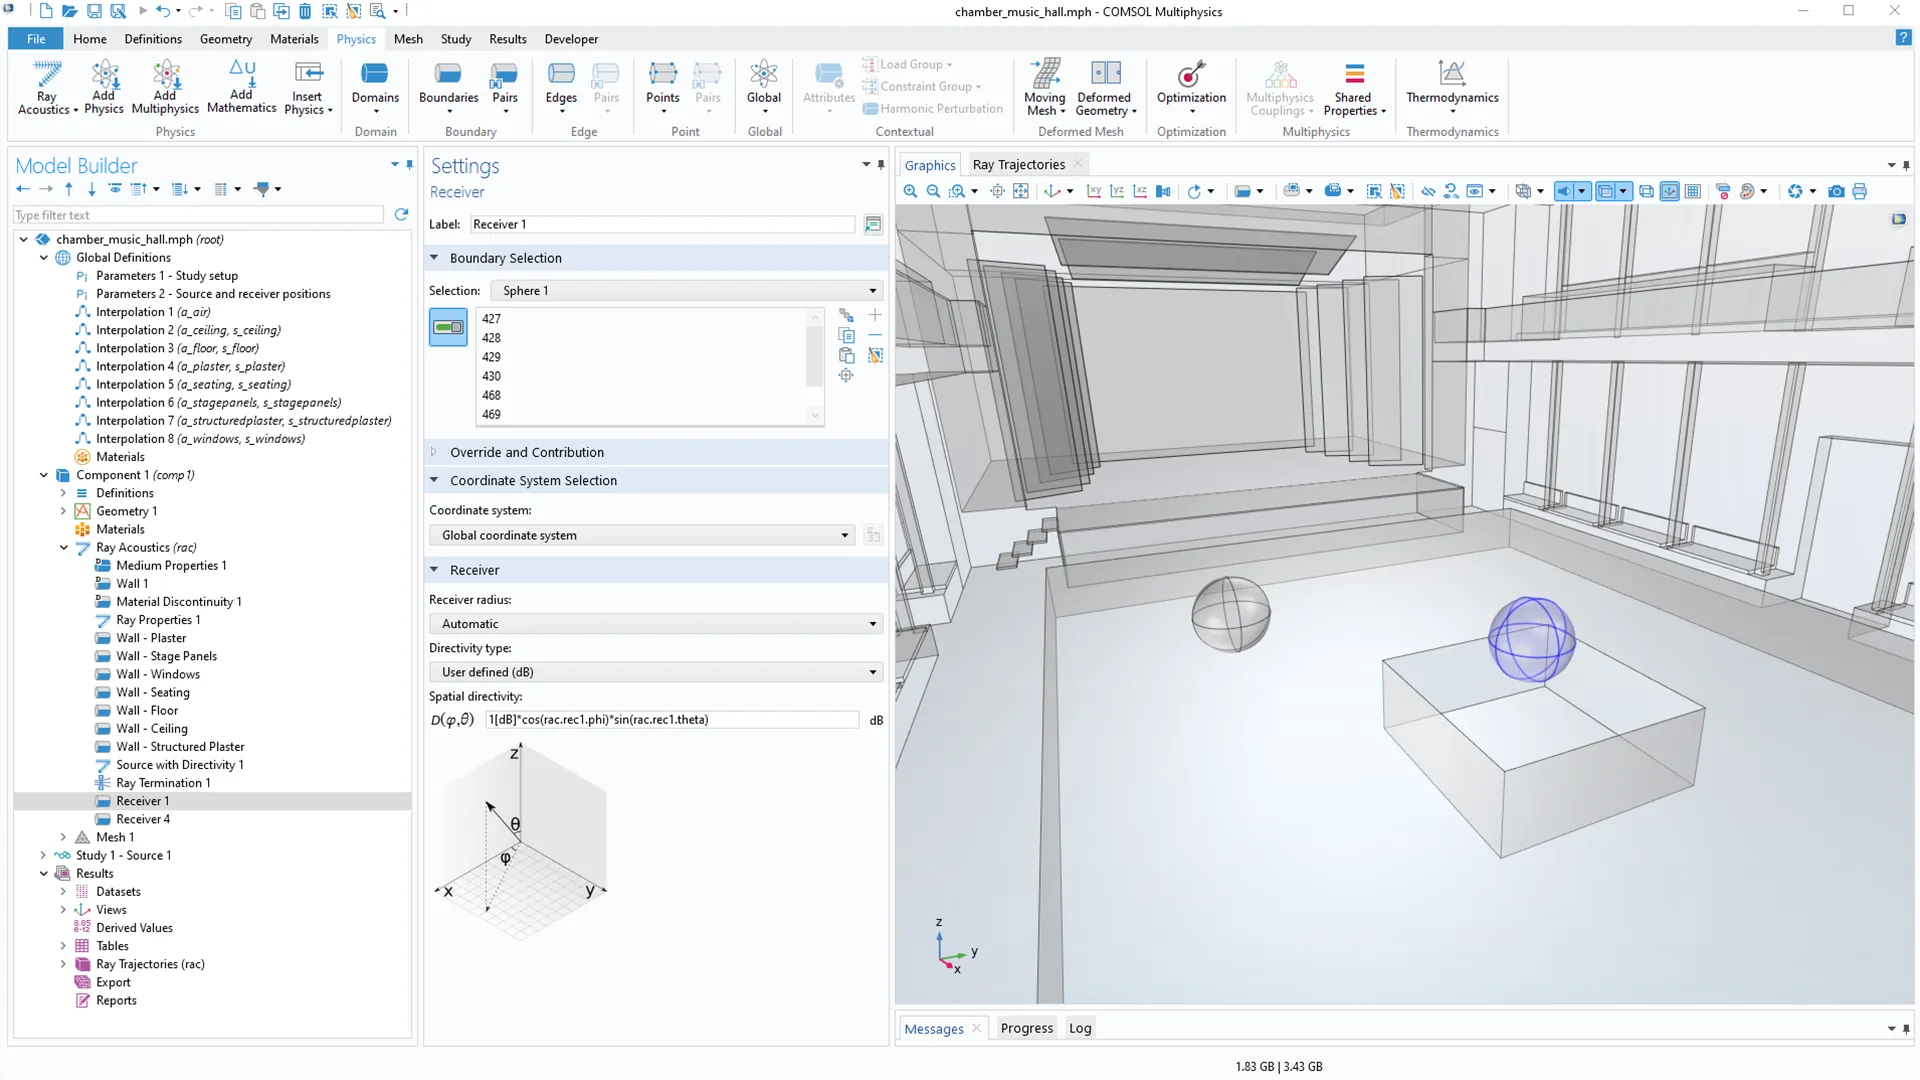
Task: Collapse the Ray Acoustics (rac) tree node
Action: (64, 547)
